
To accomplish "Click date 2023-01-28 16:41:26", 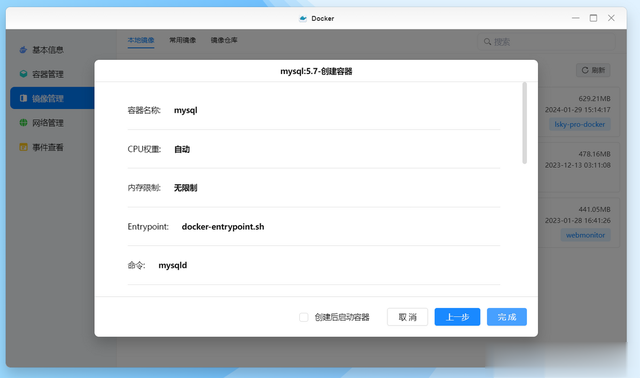I will point(578,220).
